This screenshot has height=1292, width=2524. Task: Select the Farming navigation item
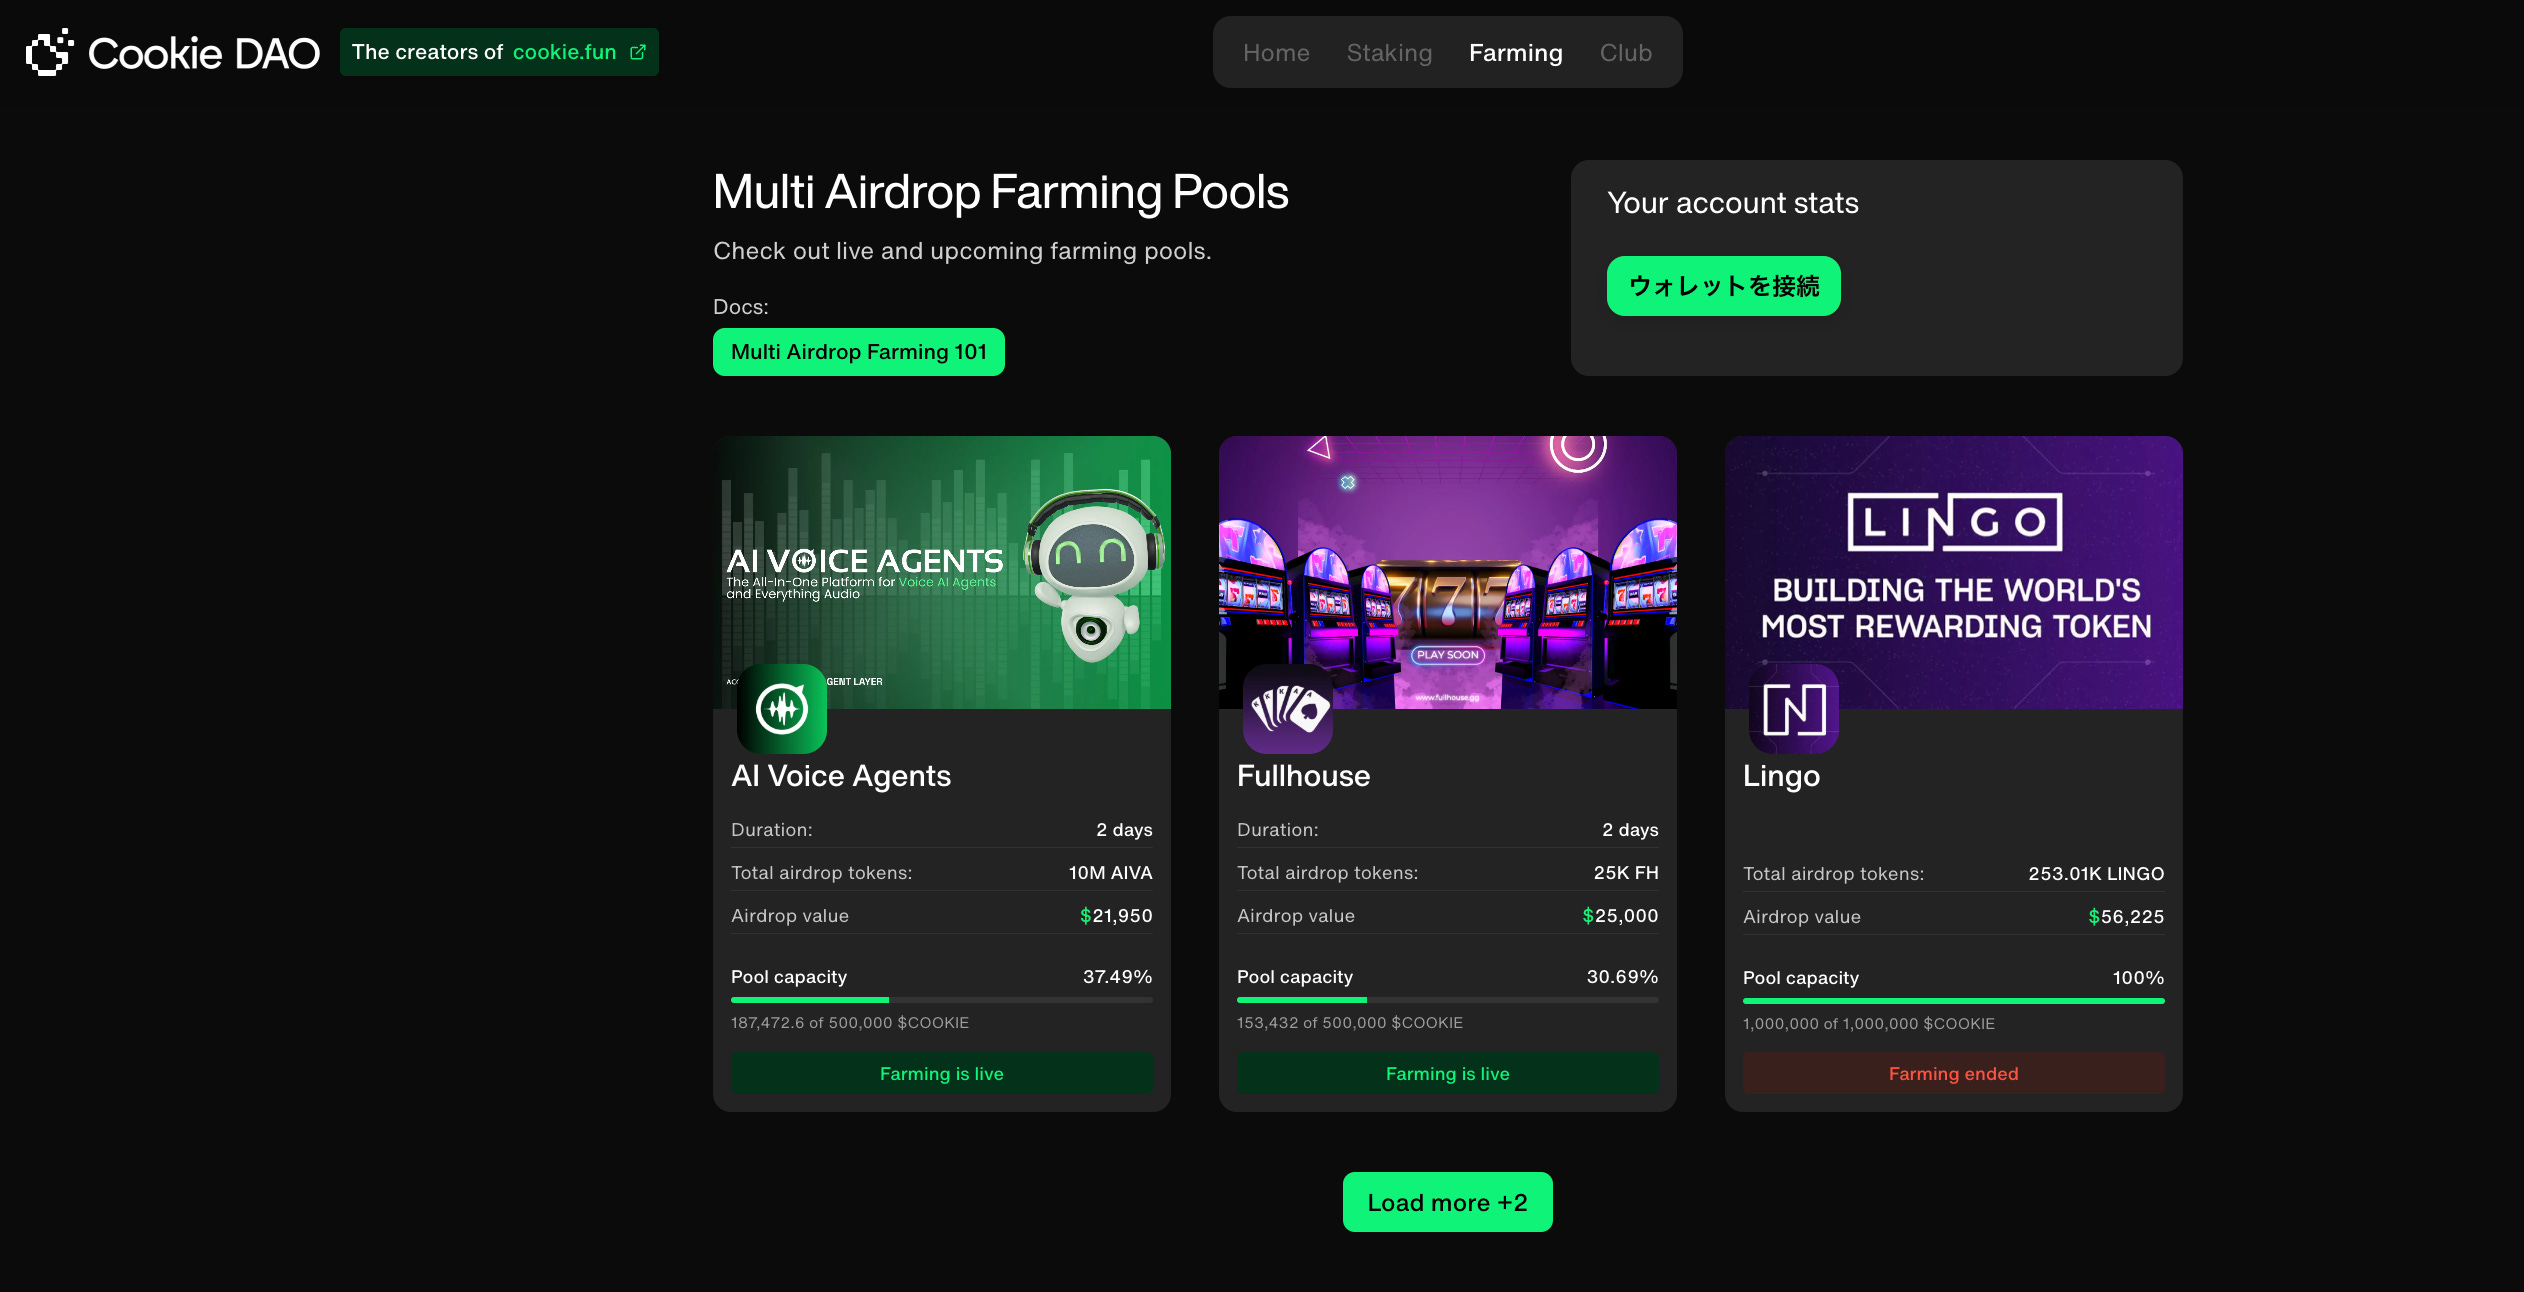(x=1515, y=52)
